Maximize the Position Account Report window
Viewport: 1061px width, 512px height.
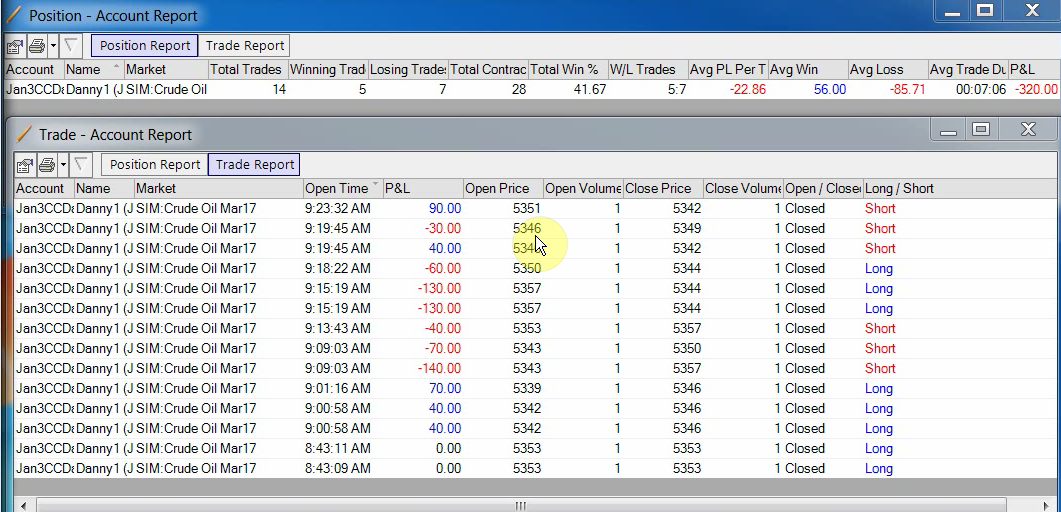[985, 11]
